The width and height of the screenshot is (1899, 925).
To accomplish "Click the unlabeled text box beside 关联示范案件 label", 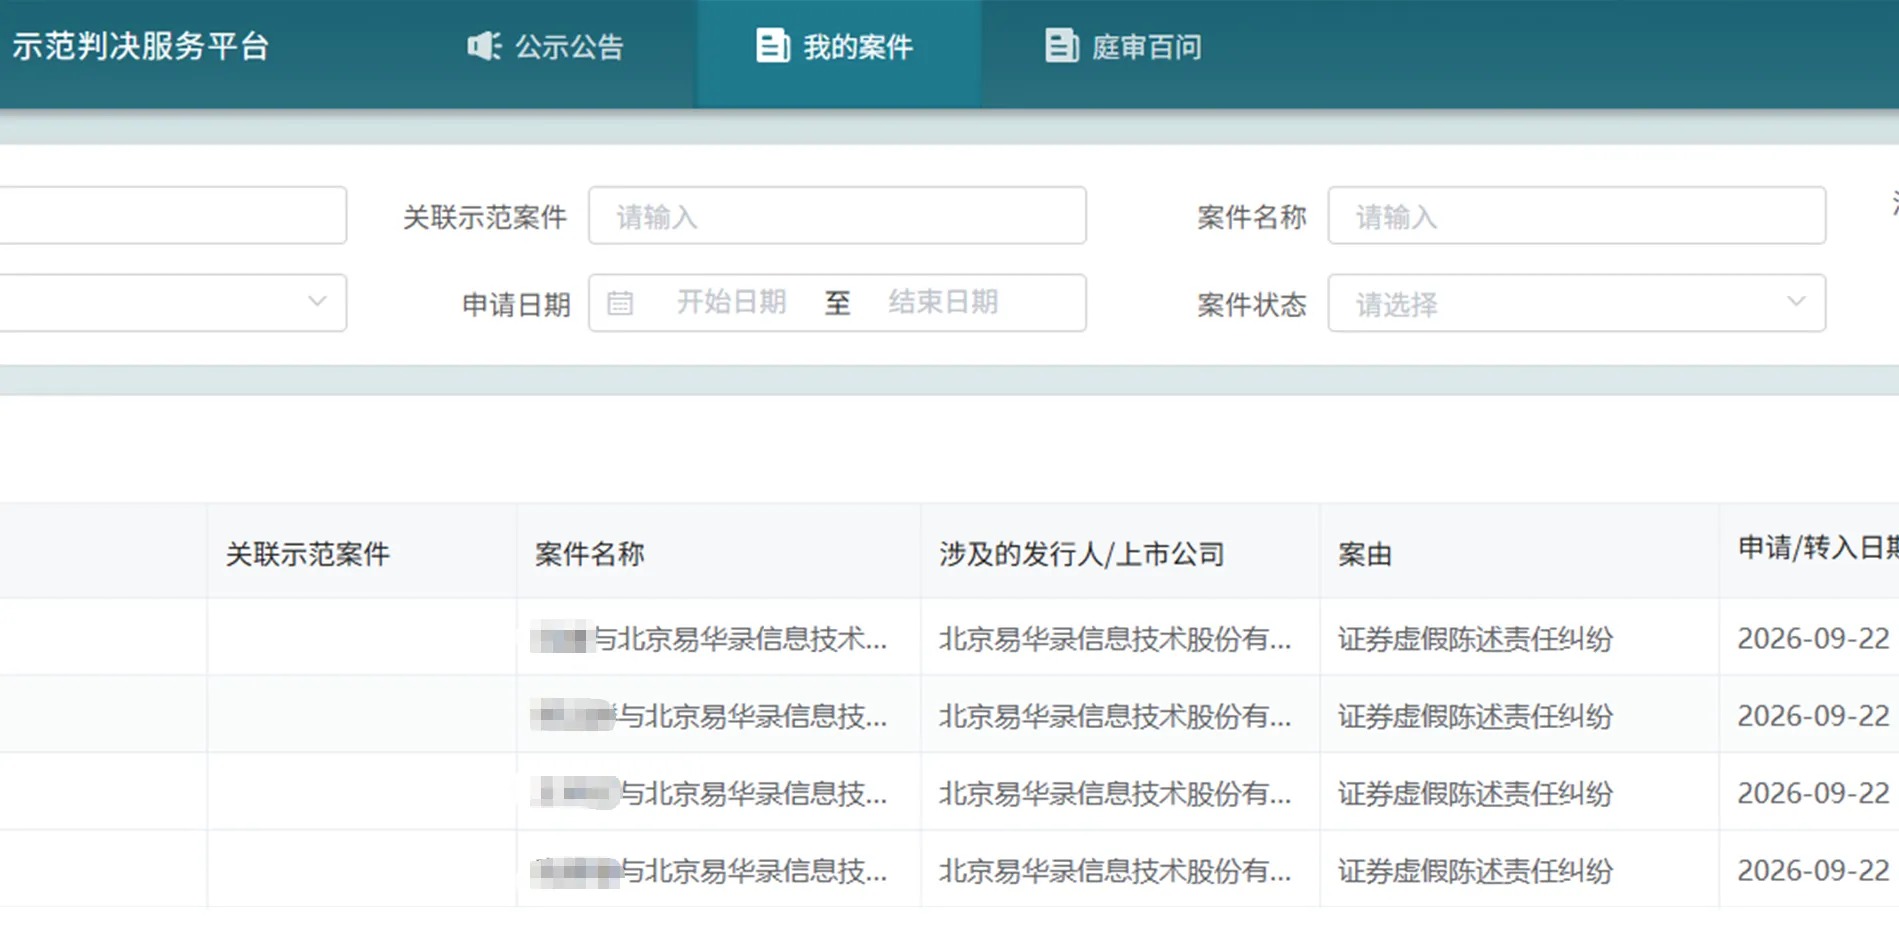I will tap(173, 216).
